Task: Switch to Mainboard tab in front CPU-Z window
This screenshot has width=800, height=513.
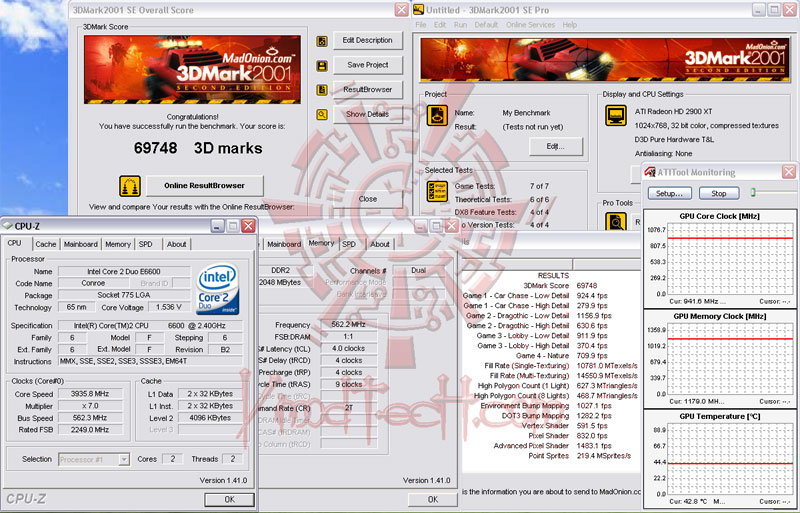Action: (81, 244)
